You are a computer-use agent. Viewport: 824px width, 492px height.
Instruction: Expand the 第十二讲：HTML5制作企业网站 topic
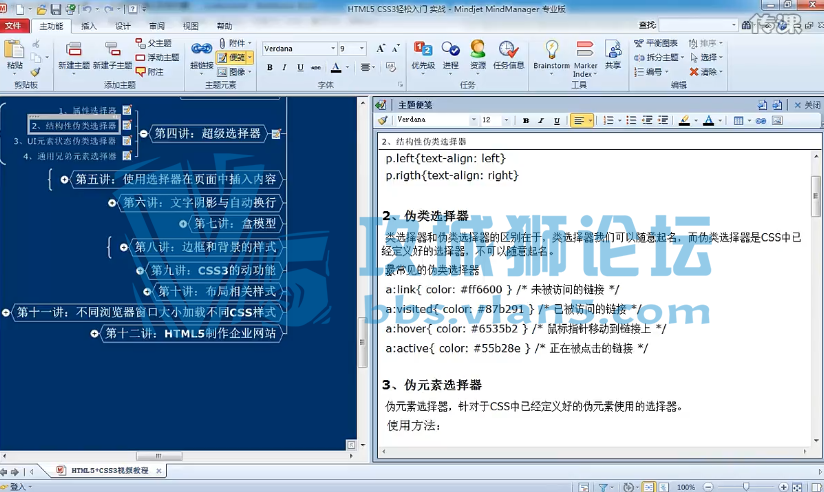(94, 333)
